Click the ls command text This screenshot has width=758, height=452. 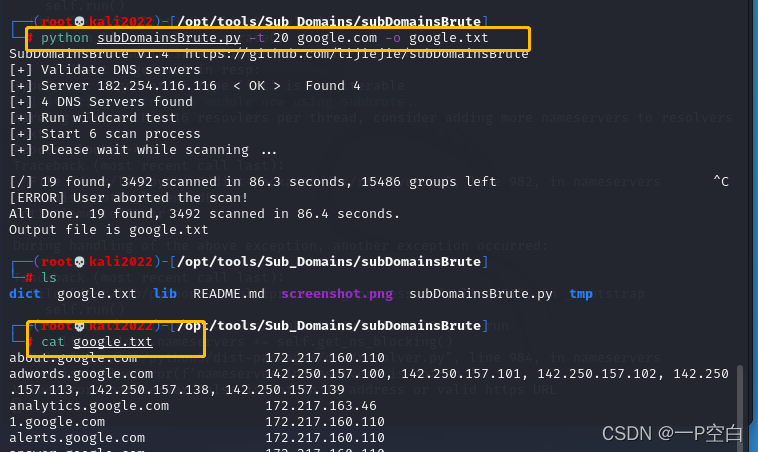[49, 277]
